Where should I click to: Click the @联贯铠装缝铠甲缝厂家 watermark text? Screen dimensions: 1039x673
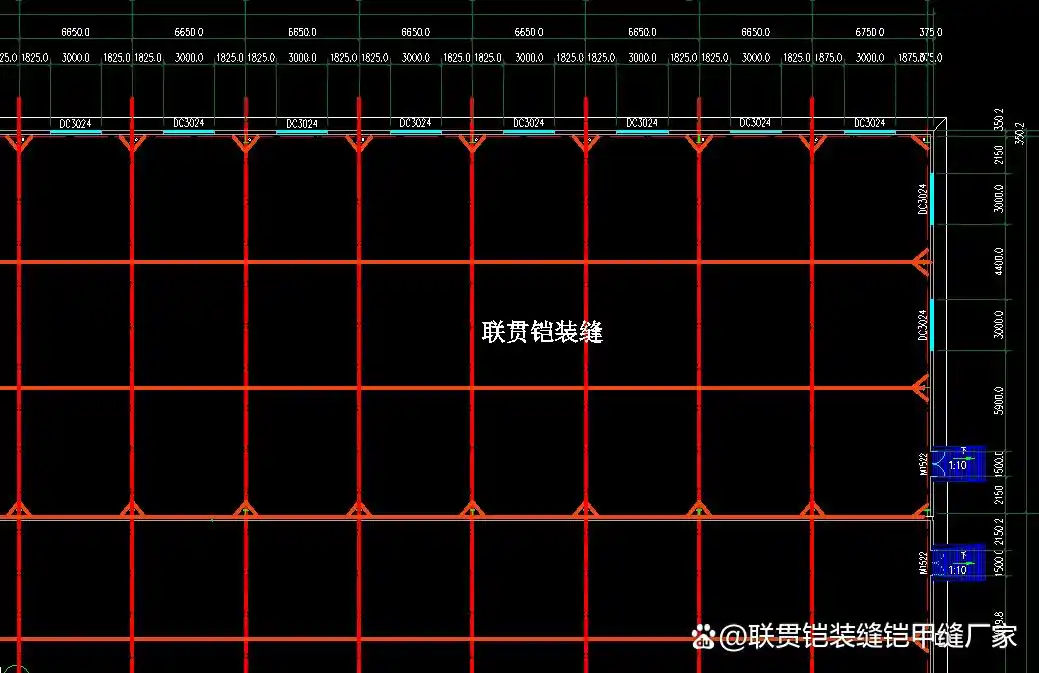point(868,636)
